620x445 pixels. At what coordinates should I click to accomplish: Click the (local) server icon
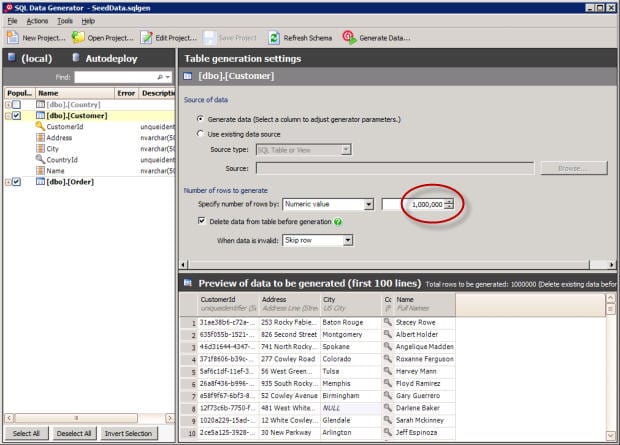pos(12,58)
